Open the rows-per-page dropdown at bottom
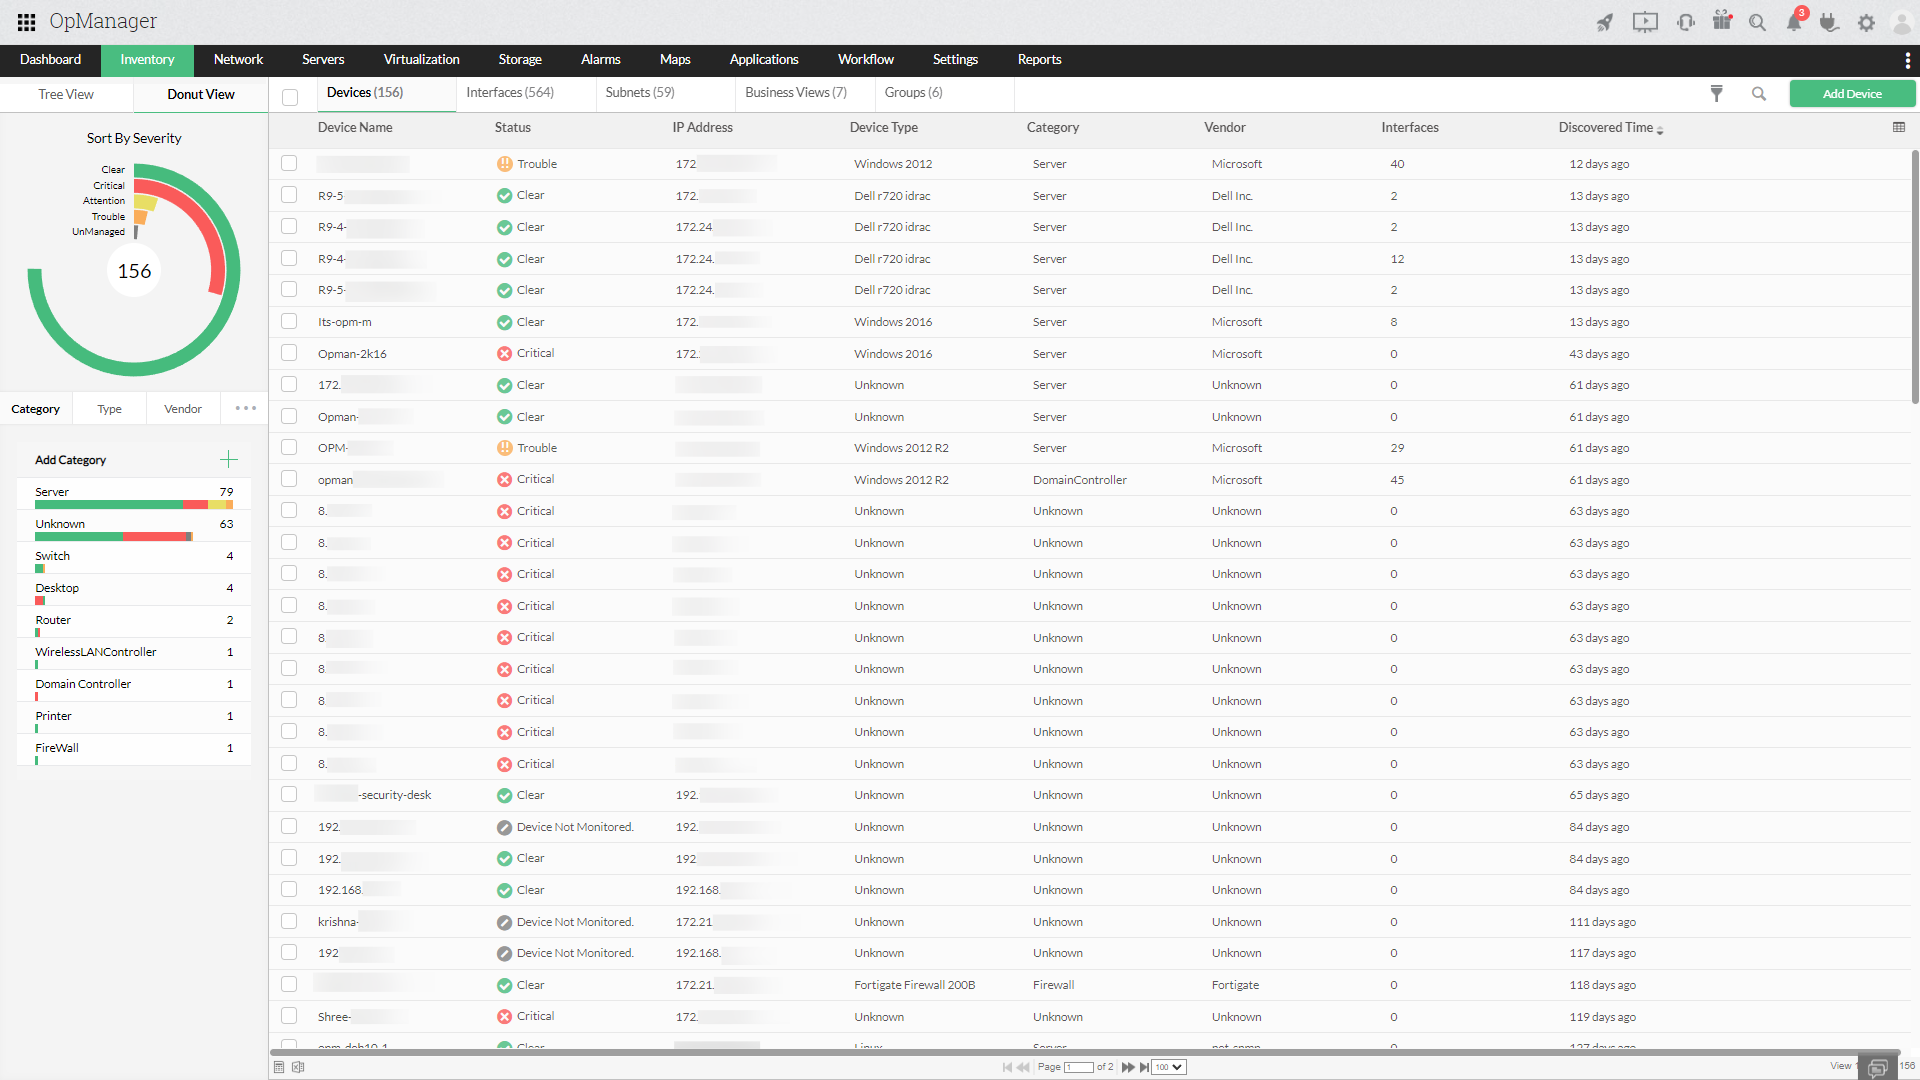 (x=1168, y=1065)
